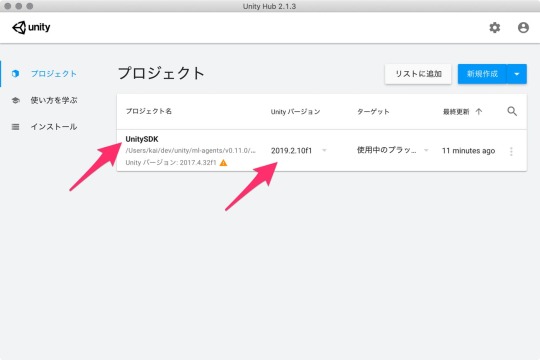Open target platform dropdown 使用中のプラッ...
540x360 pixels.
[393, 150]
